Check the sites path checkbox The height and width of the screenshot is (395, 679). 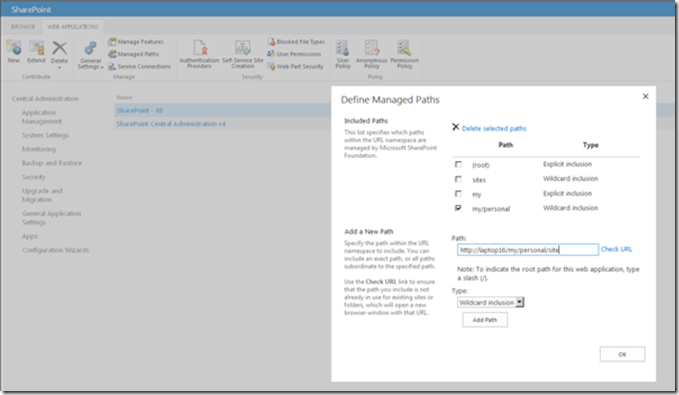pos(458,179)
